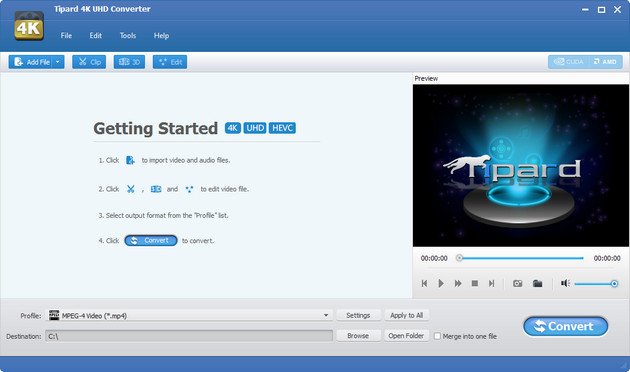Jump to previous track in preview
630x372 pixels.
click(x=424, y=283)
